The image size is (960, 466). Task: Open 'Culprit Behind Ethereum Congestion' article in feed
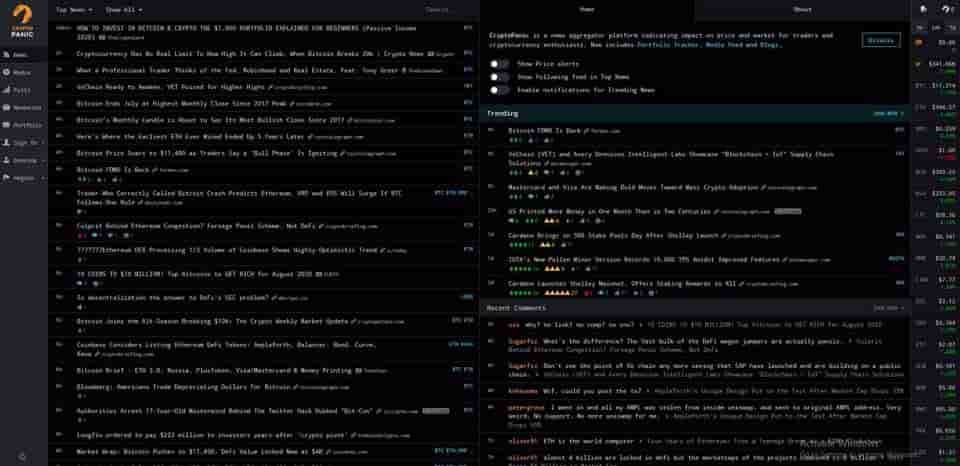pos(196,226)
